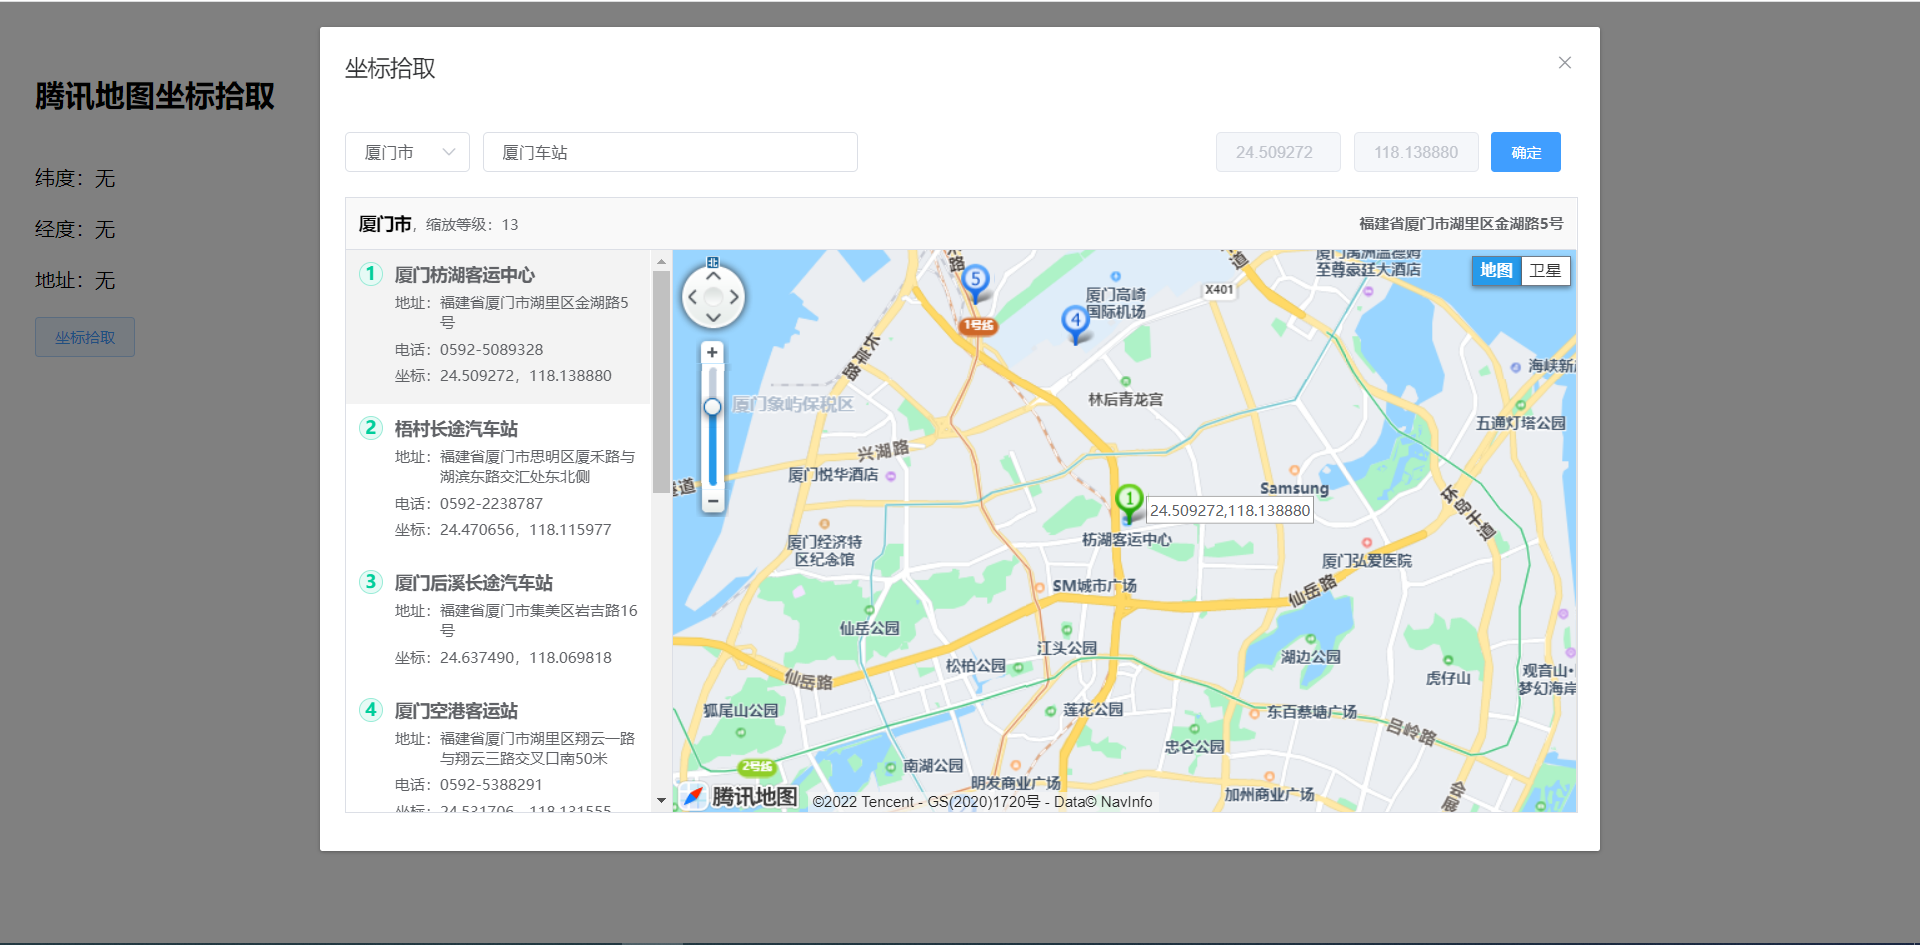Click the pan-right arrow on map compass

tap(734, 297)
